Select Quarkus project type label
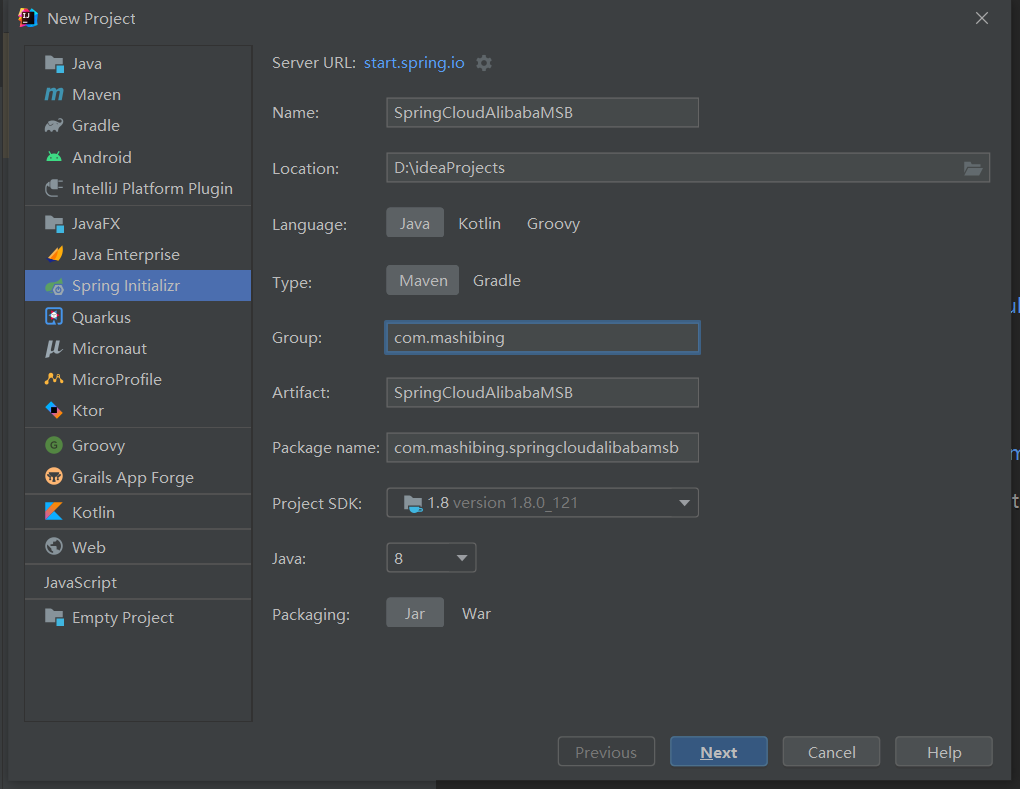 (x=101, y=317)
